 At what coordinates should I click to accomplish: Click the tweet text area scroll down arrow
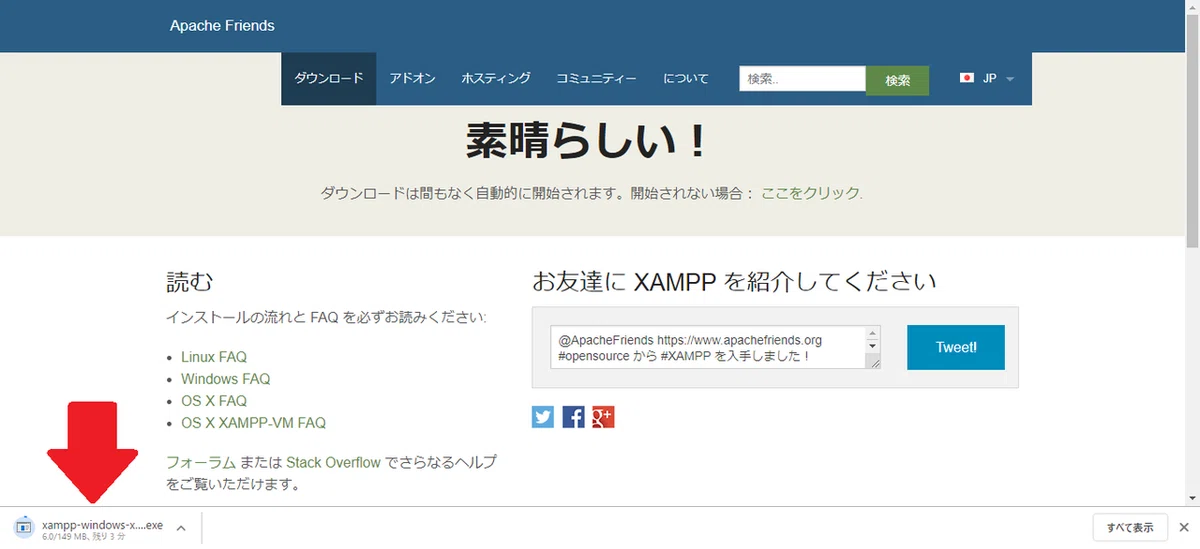873,346
